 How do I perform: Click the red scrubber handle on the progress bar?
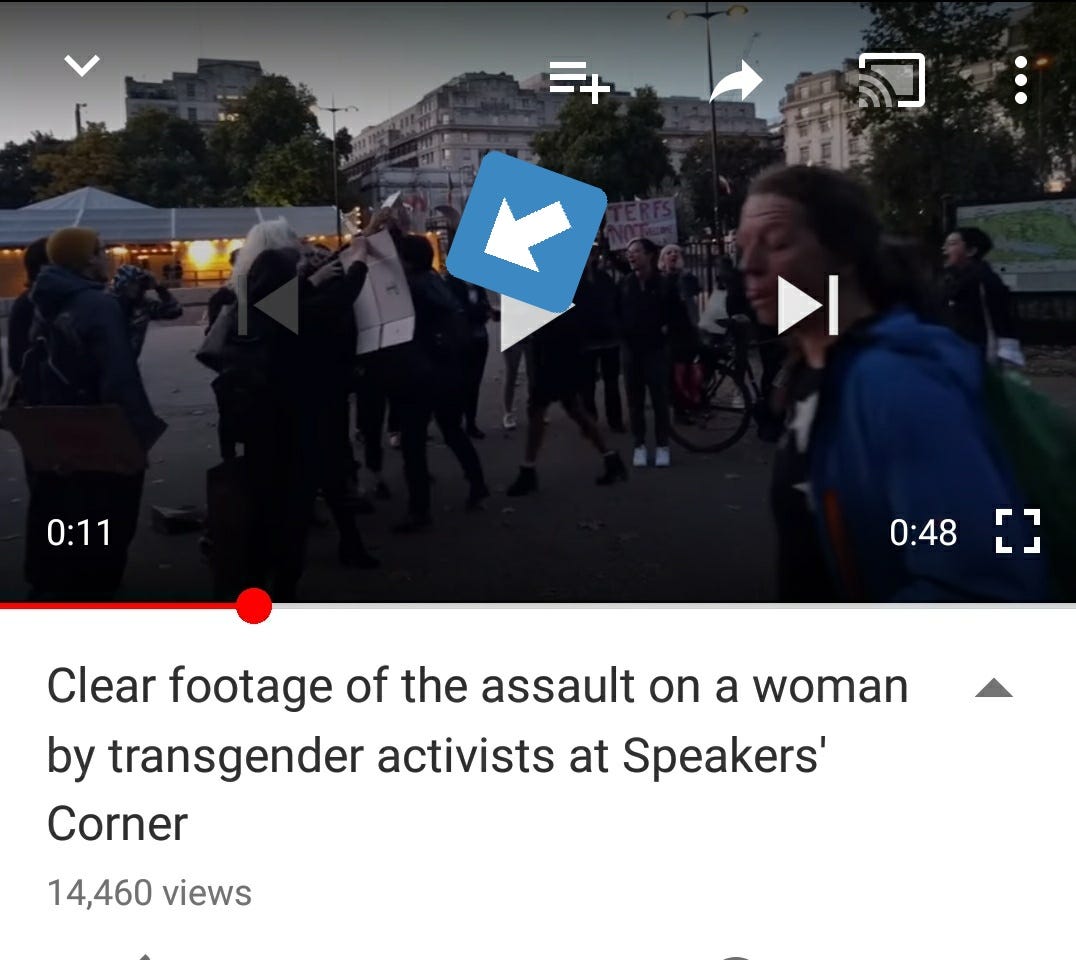254,606
